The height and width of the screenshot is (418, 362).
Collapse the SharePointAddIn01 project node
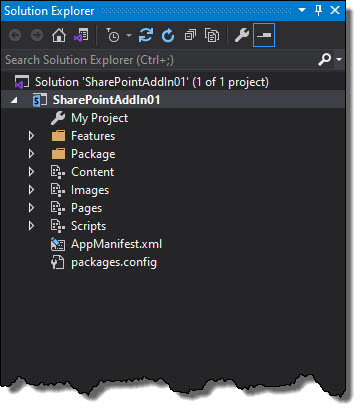point(14,100)
